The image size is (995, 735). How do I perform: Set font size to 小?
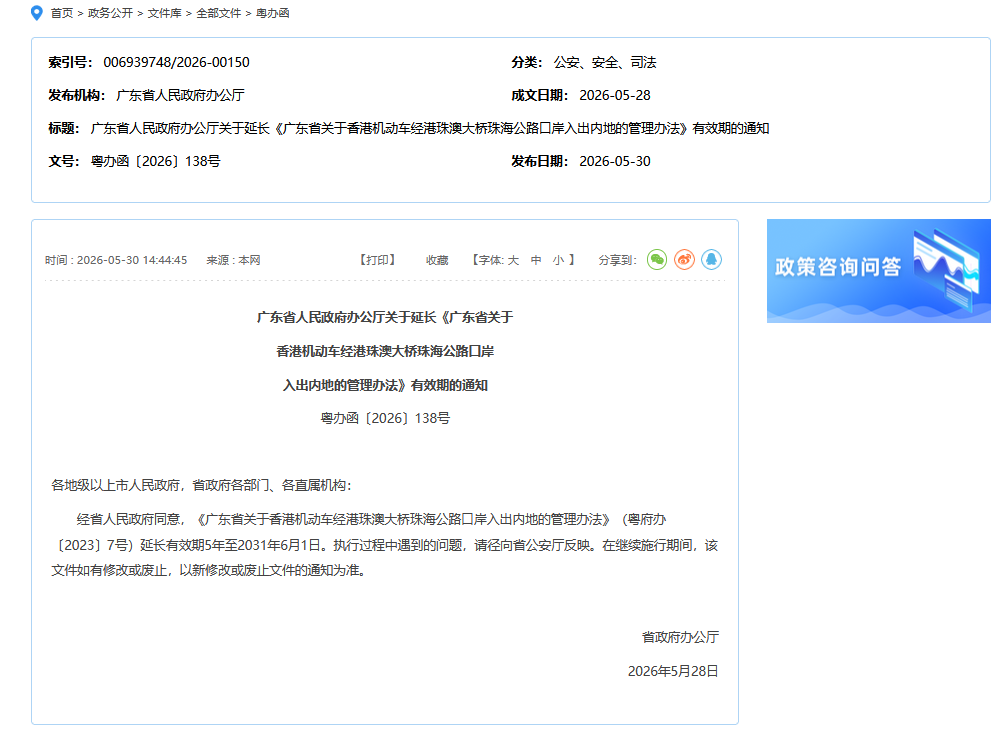558,260
